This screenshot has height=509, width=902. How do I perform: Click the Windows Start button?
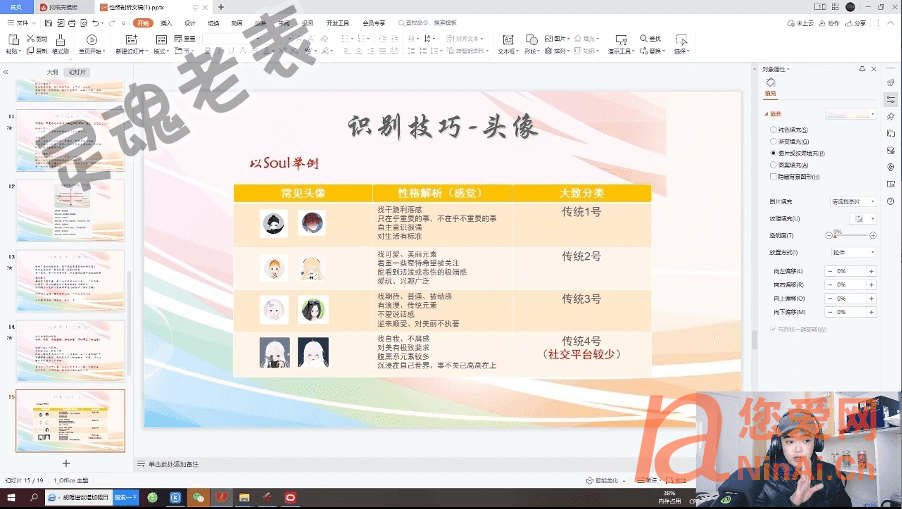[x=11, y=497]
